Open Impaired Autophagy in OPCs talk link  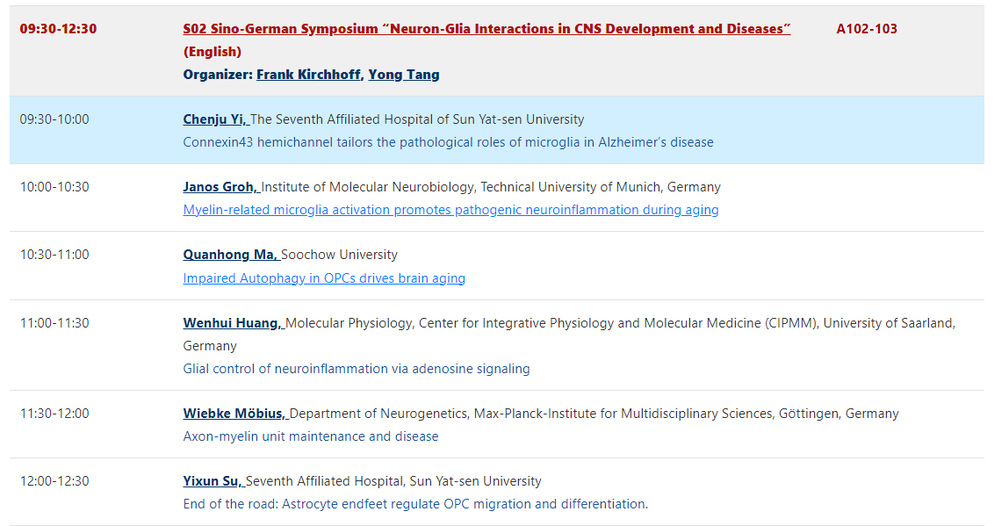[x=324, y=278]
